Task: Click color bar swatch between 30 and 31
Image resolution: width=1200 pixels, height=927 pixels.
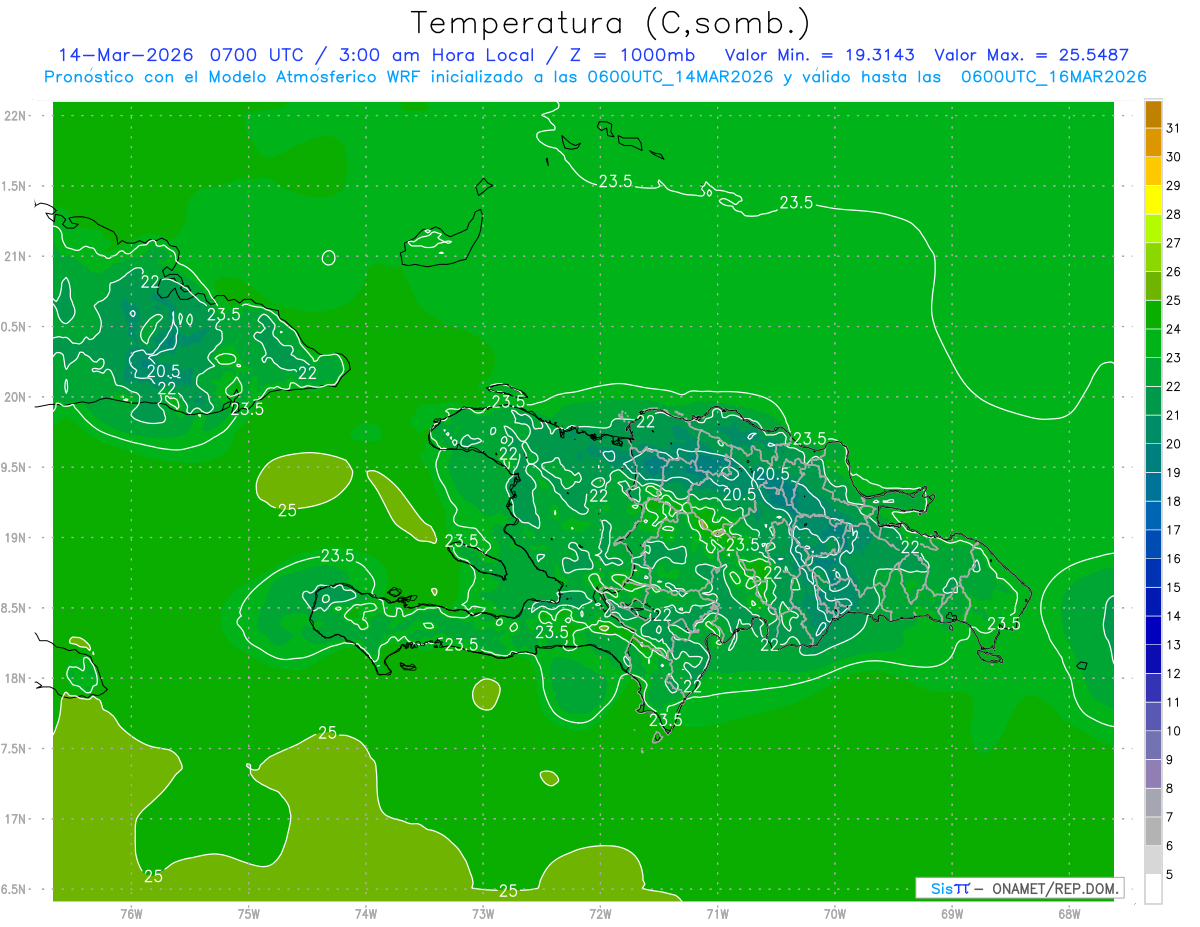Action: point(1153,143)
